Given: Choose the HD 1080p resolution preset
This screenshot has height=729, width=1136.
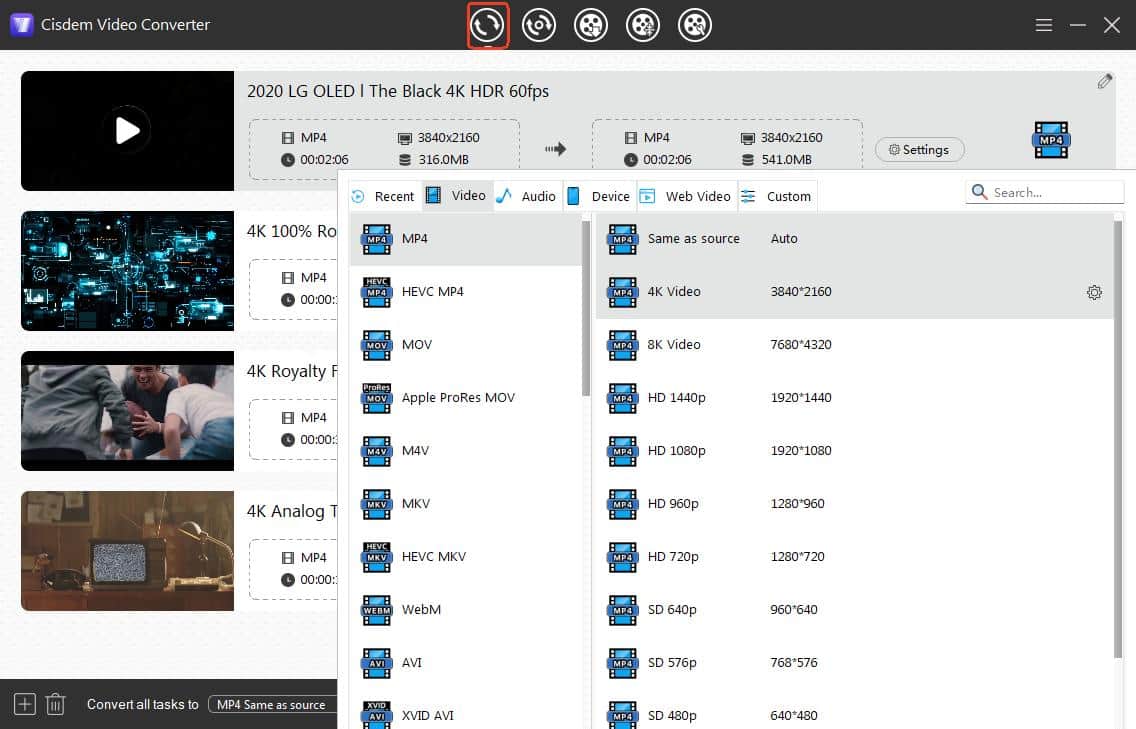Looking at the screenshot, I should point(676,451).
